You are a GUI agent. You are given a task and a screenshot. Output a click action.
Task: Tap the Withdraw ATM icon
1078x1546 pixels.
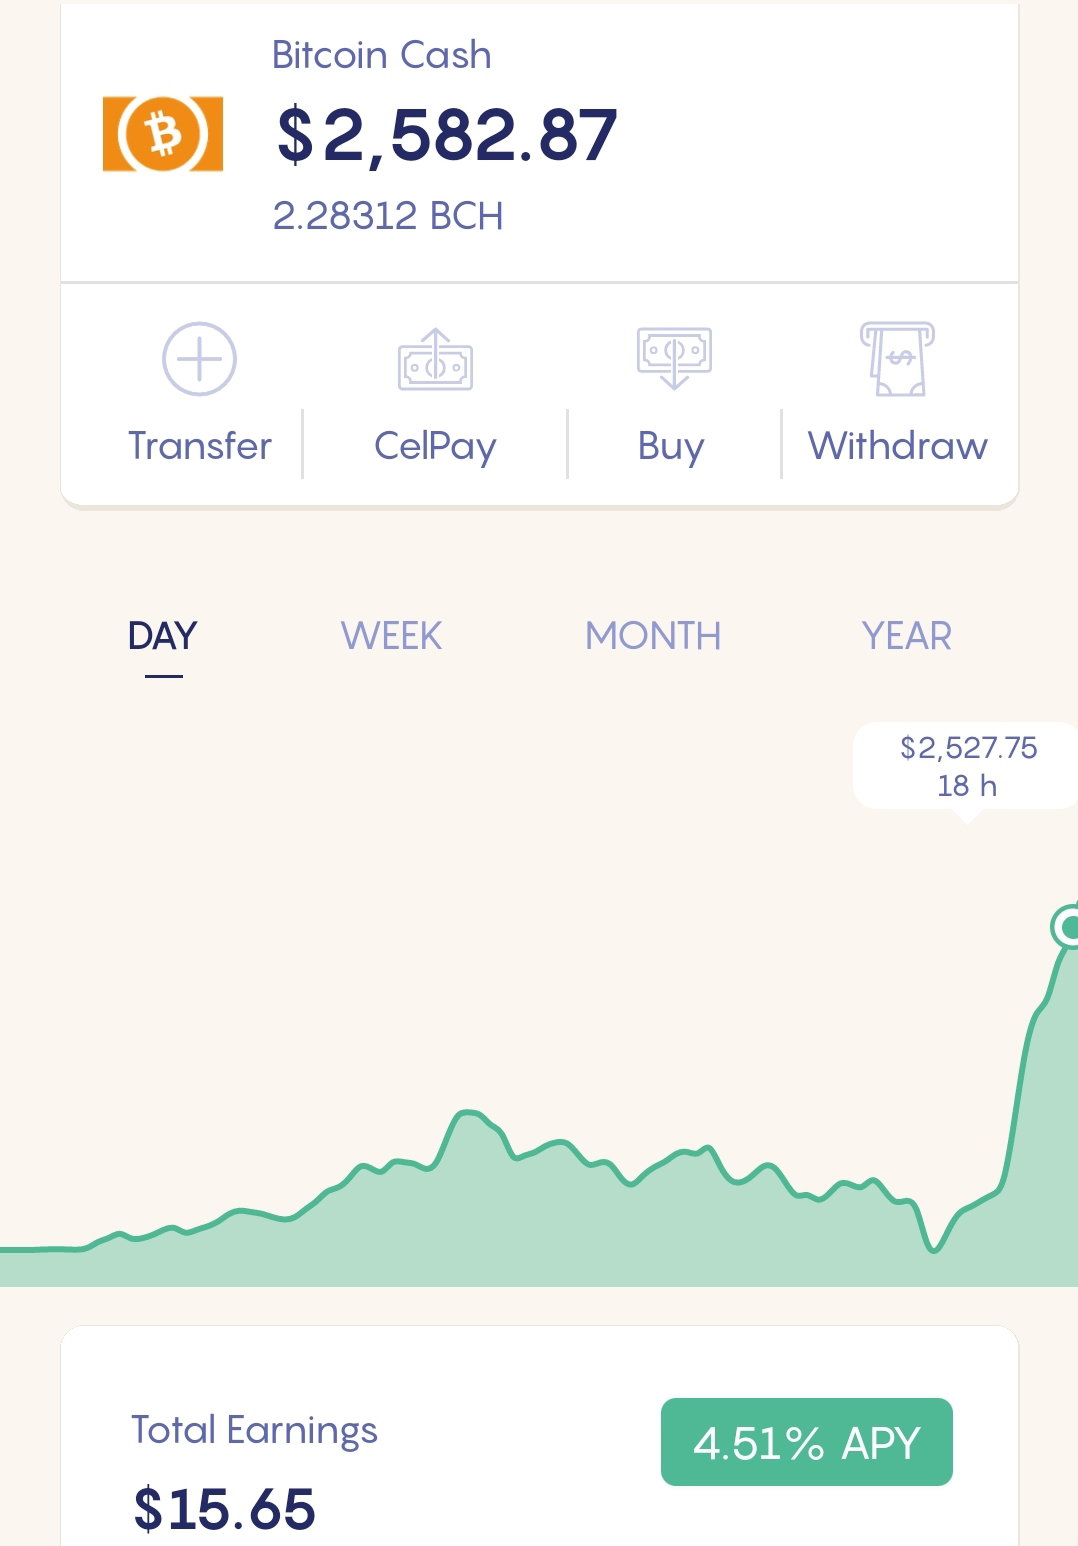(x=897, y=359)
